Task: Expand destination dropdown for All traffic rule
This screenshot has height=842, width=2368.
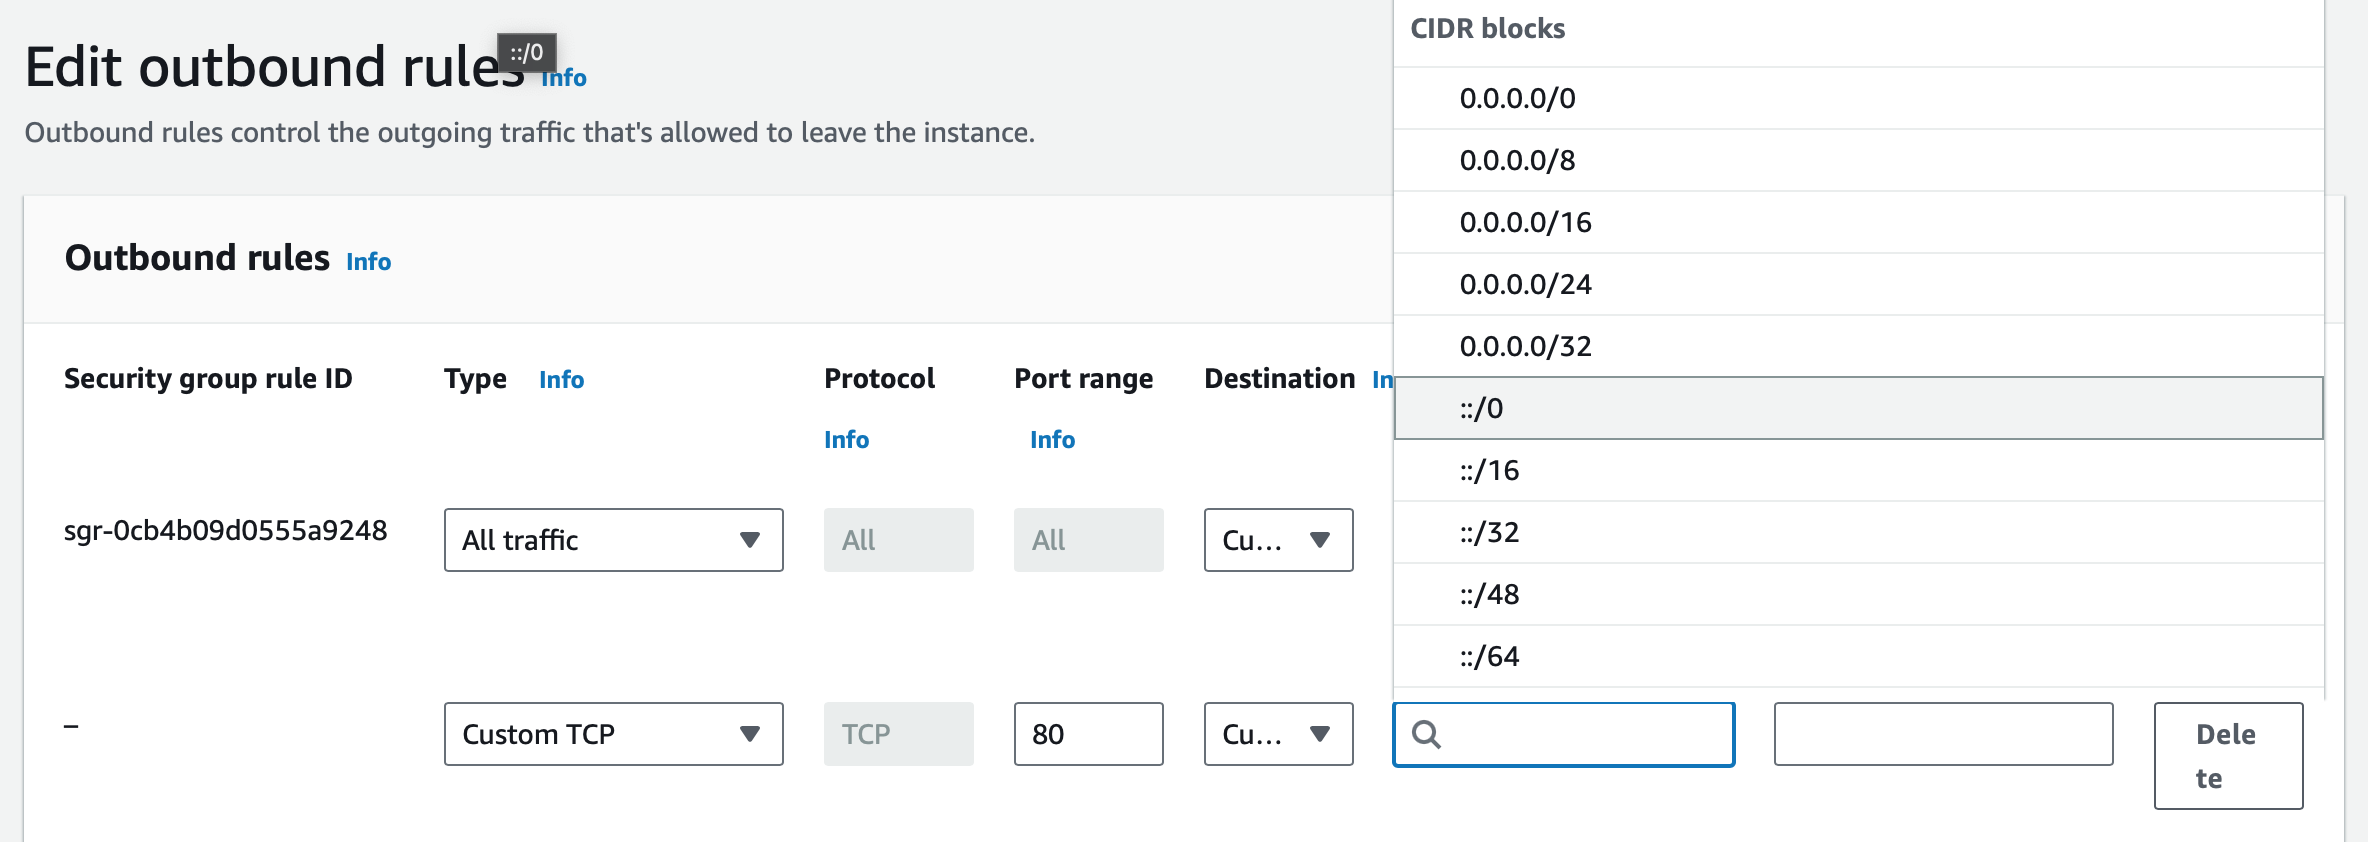Action: click(1278, 540)
